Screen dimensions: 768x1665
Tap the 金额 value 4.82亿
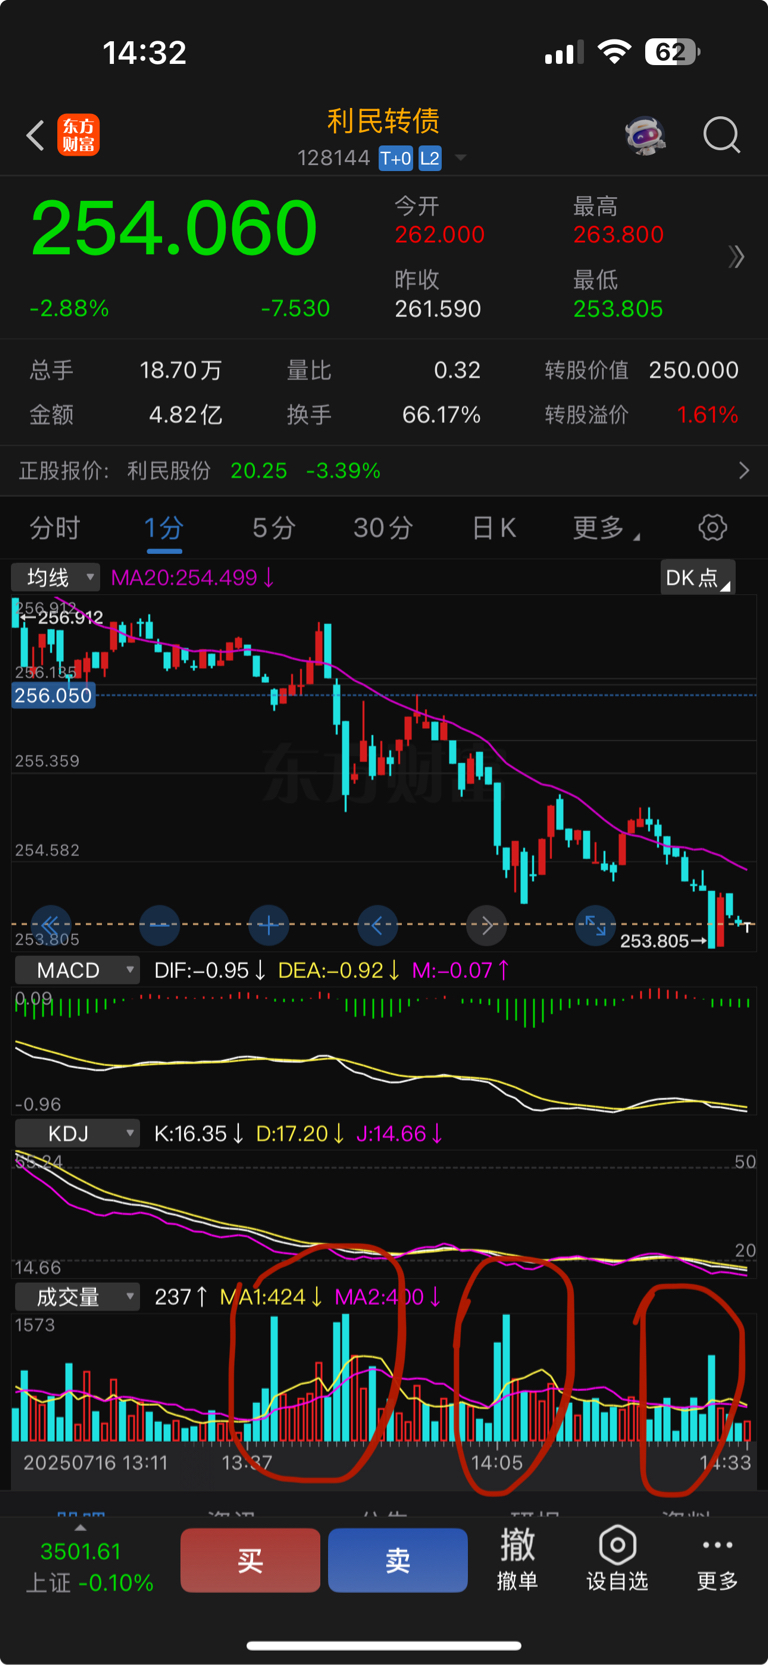185,414
